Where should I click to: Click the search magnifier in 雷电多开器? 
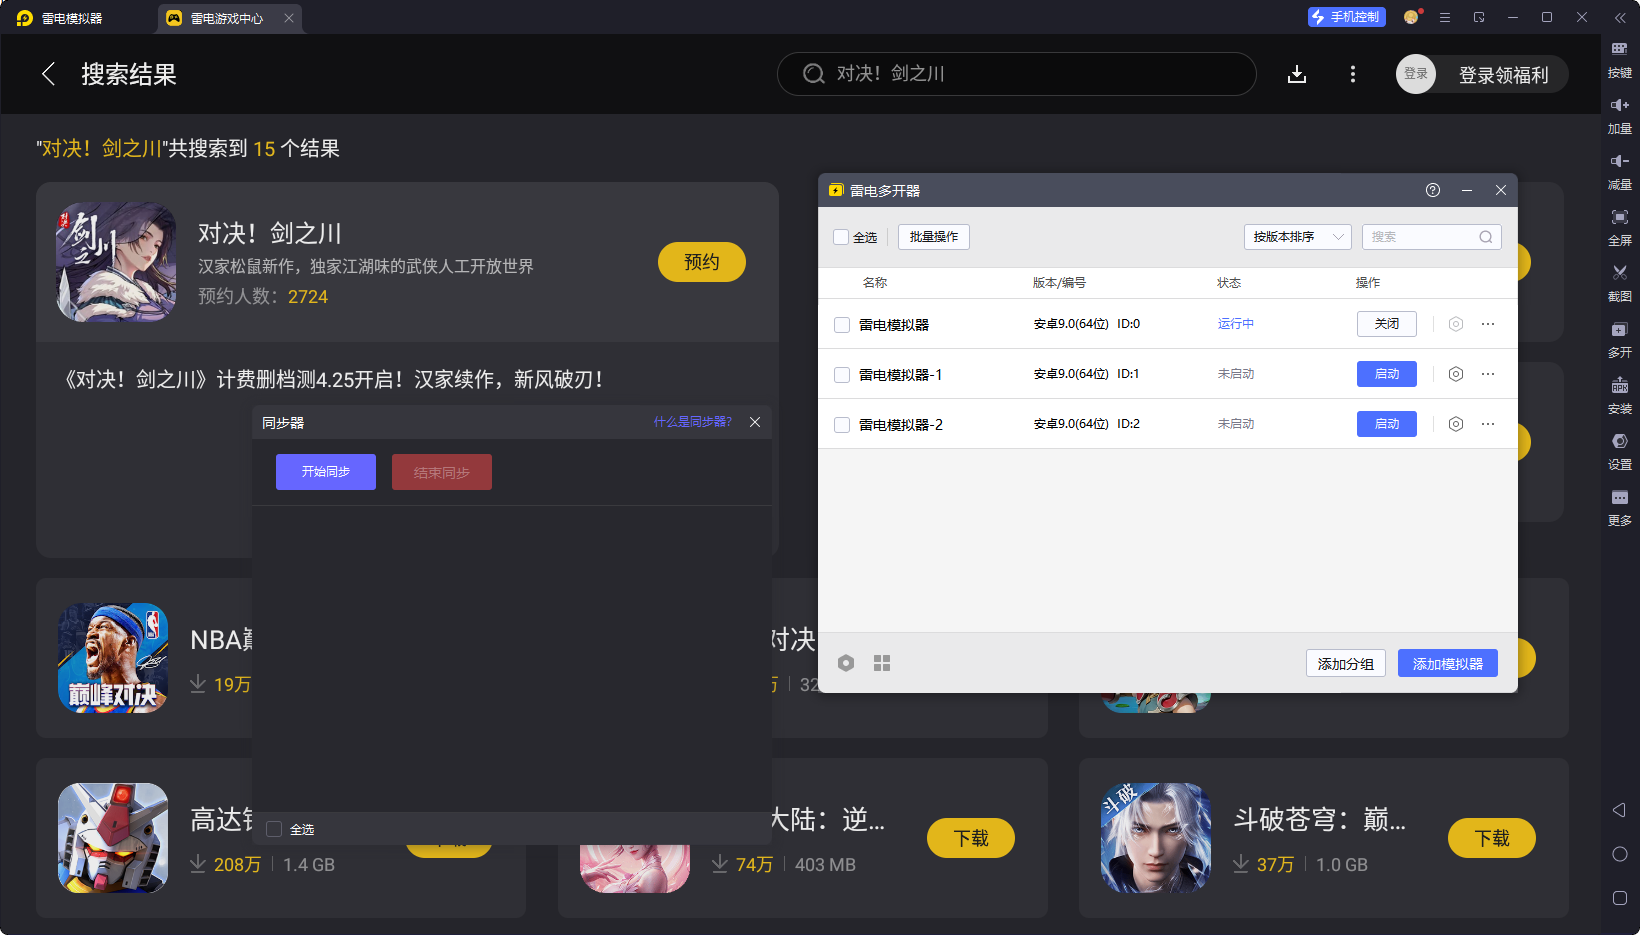click(1486, 237)
